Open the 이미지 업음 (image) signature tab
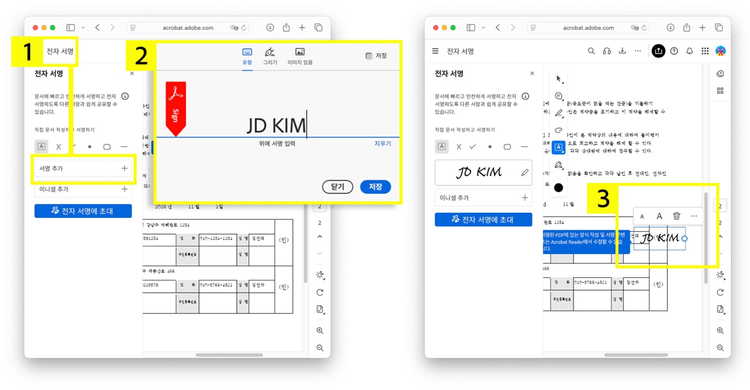The width and height of the screenshot is (750, 390). (300, 56)
